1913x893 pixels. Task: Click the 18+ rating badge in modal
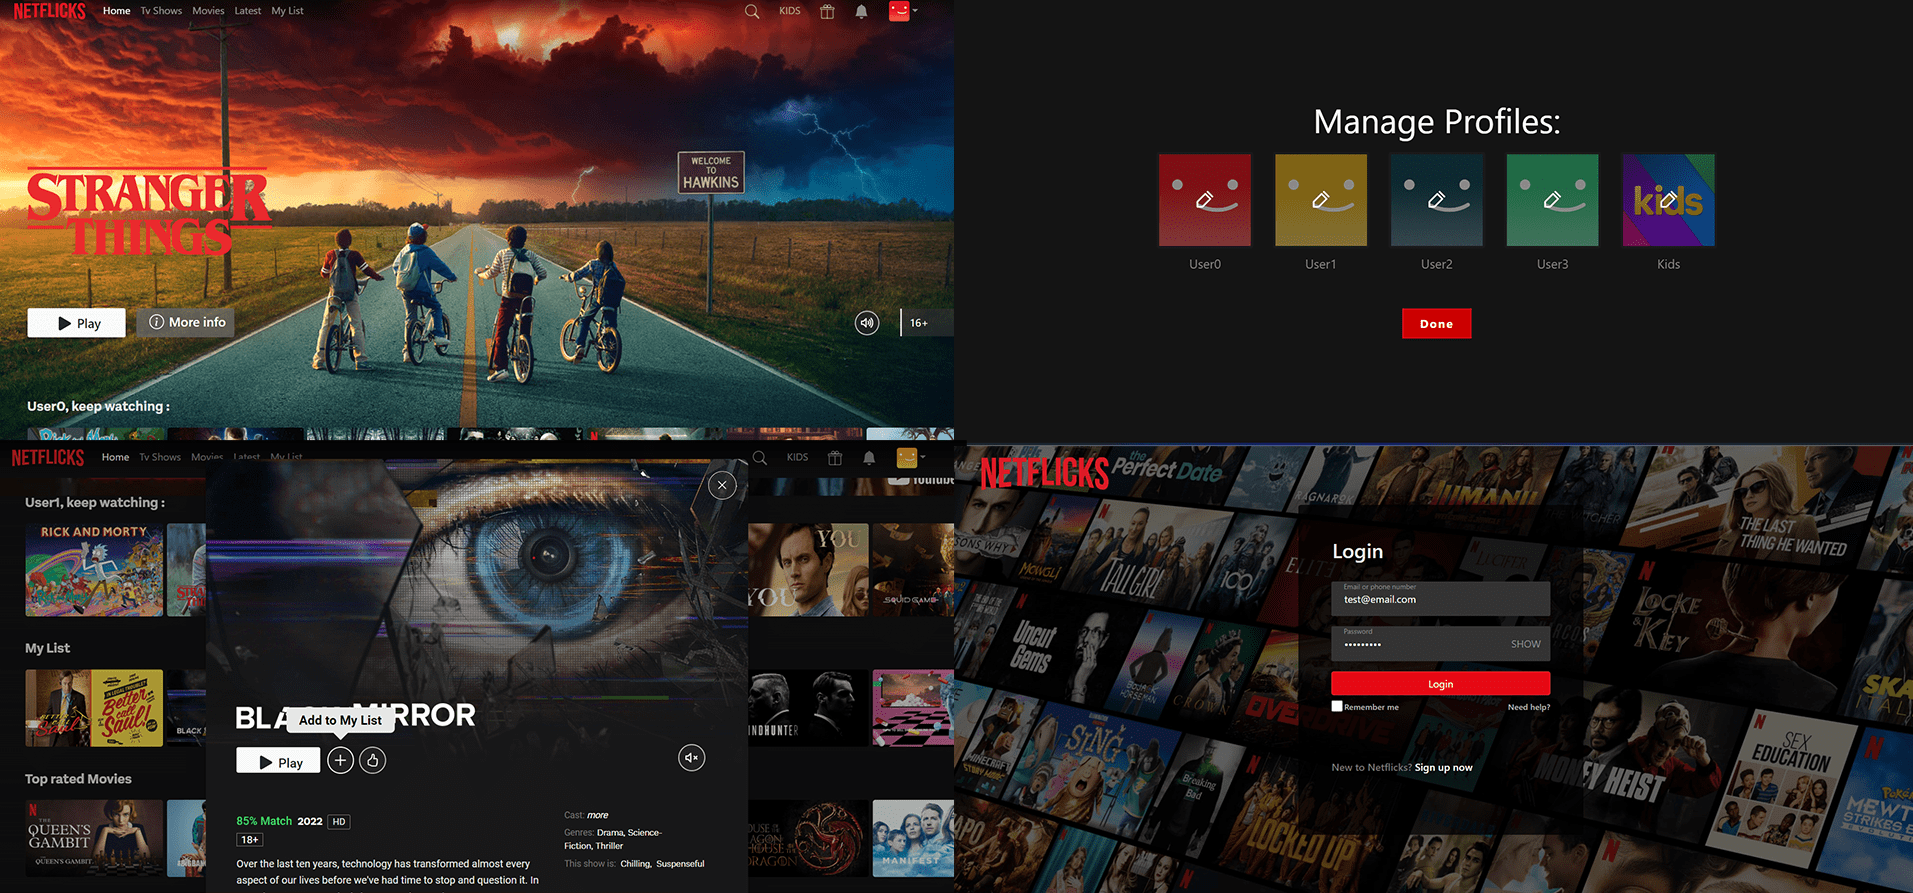[x=250, y=840]
